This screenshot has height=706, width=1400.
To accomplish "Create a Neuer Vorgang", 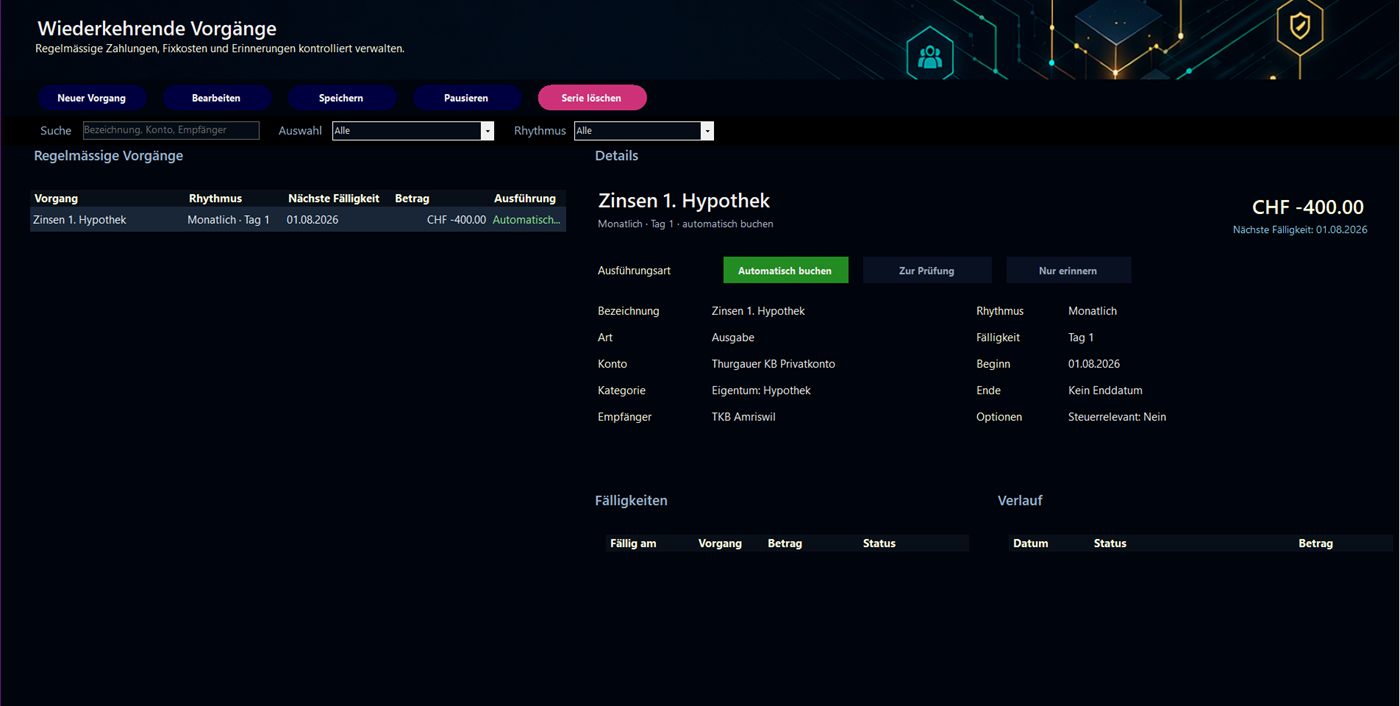I will [92, 98].
